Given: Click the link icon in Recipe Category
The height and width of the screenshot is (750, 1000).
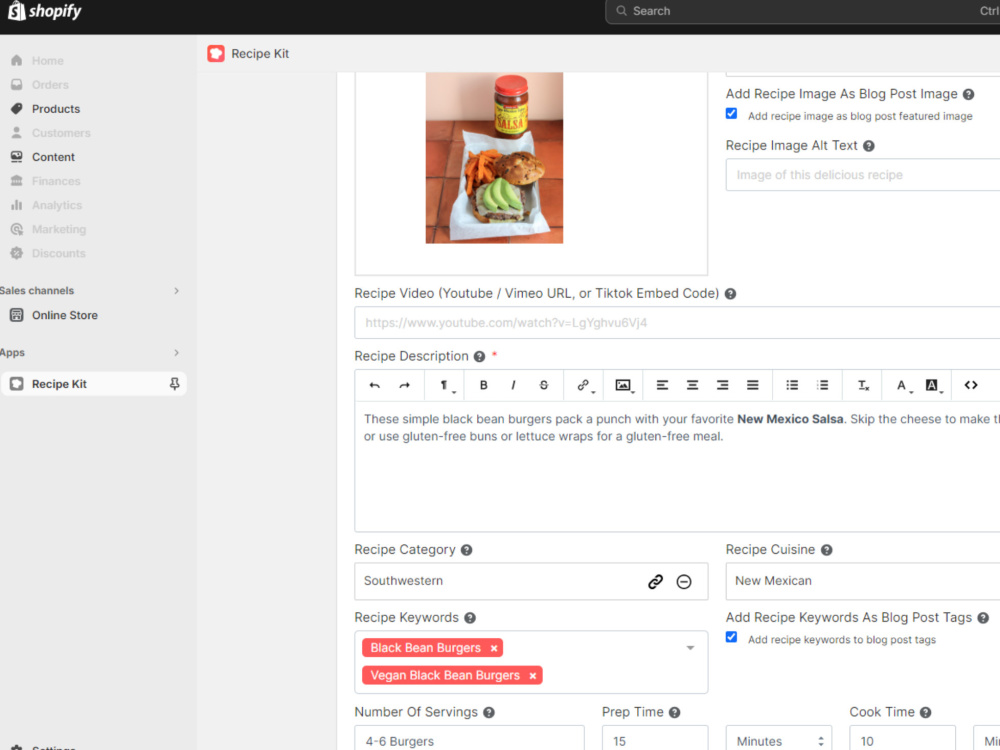Looking at the screenshot, I should (x=655, y=582).
